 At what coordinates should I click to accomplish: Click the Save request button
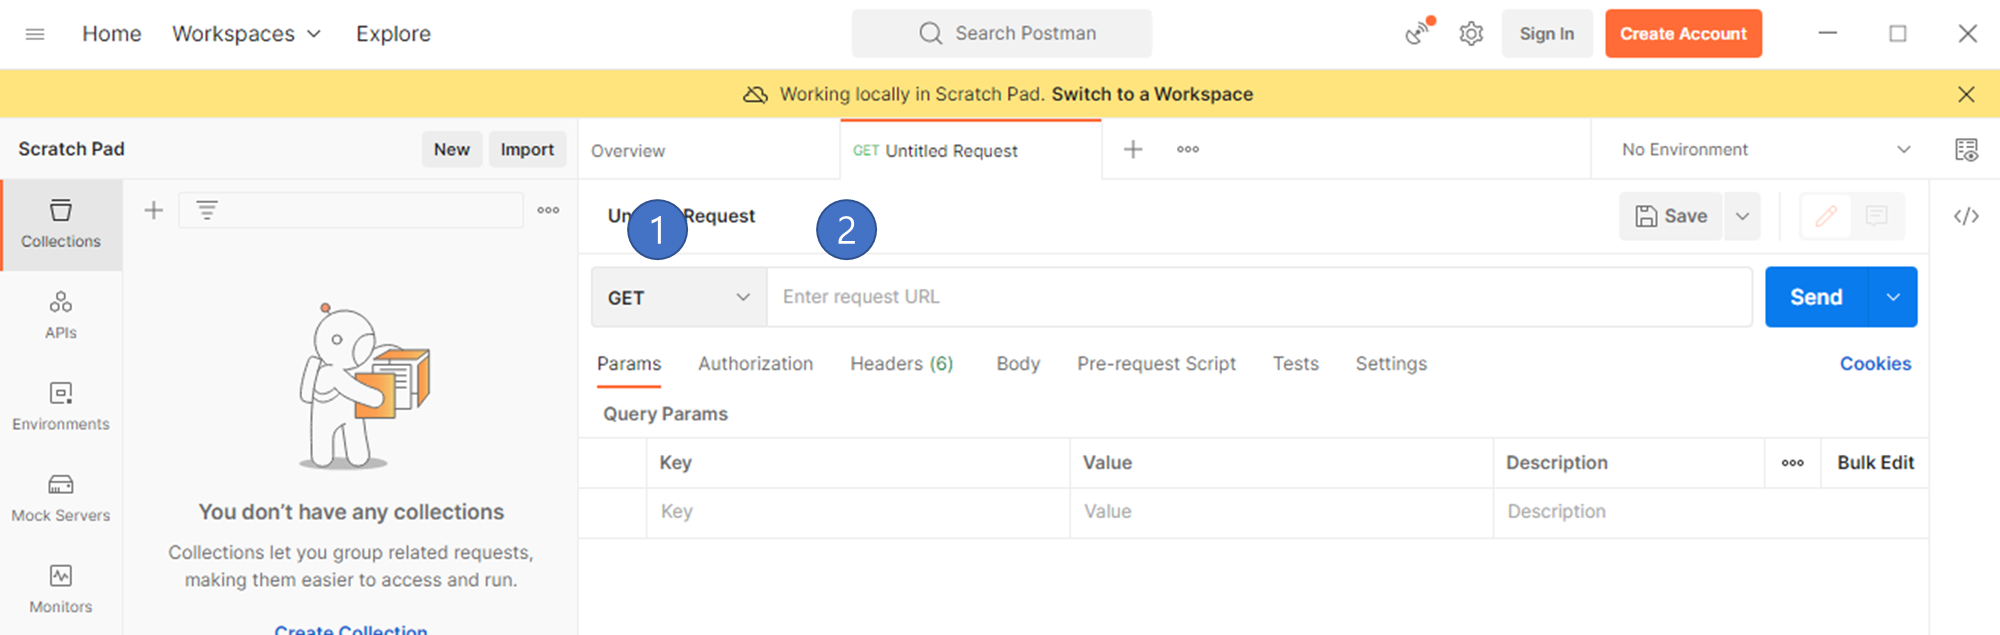point(1671,216)
